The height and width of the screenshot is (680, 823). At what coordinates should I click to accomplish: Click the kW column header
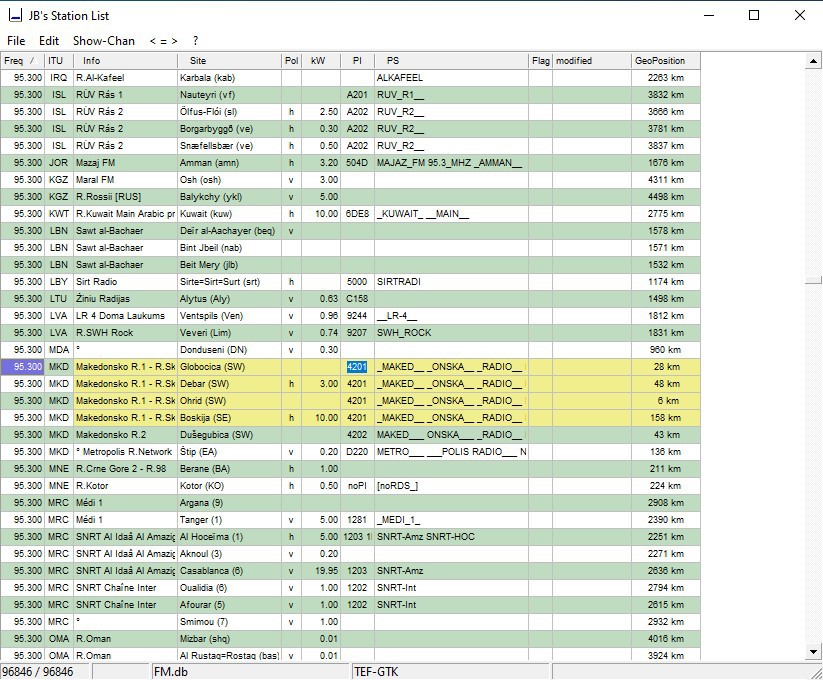point(320,61)
